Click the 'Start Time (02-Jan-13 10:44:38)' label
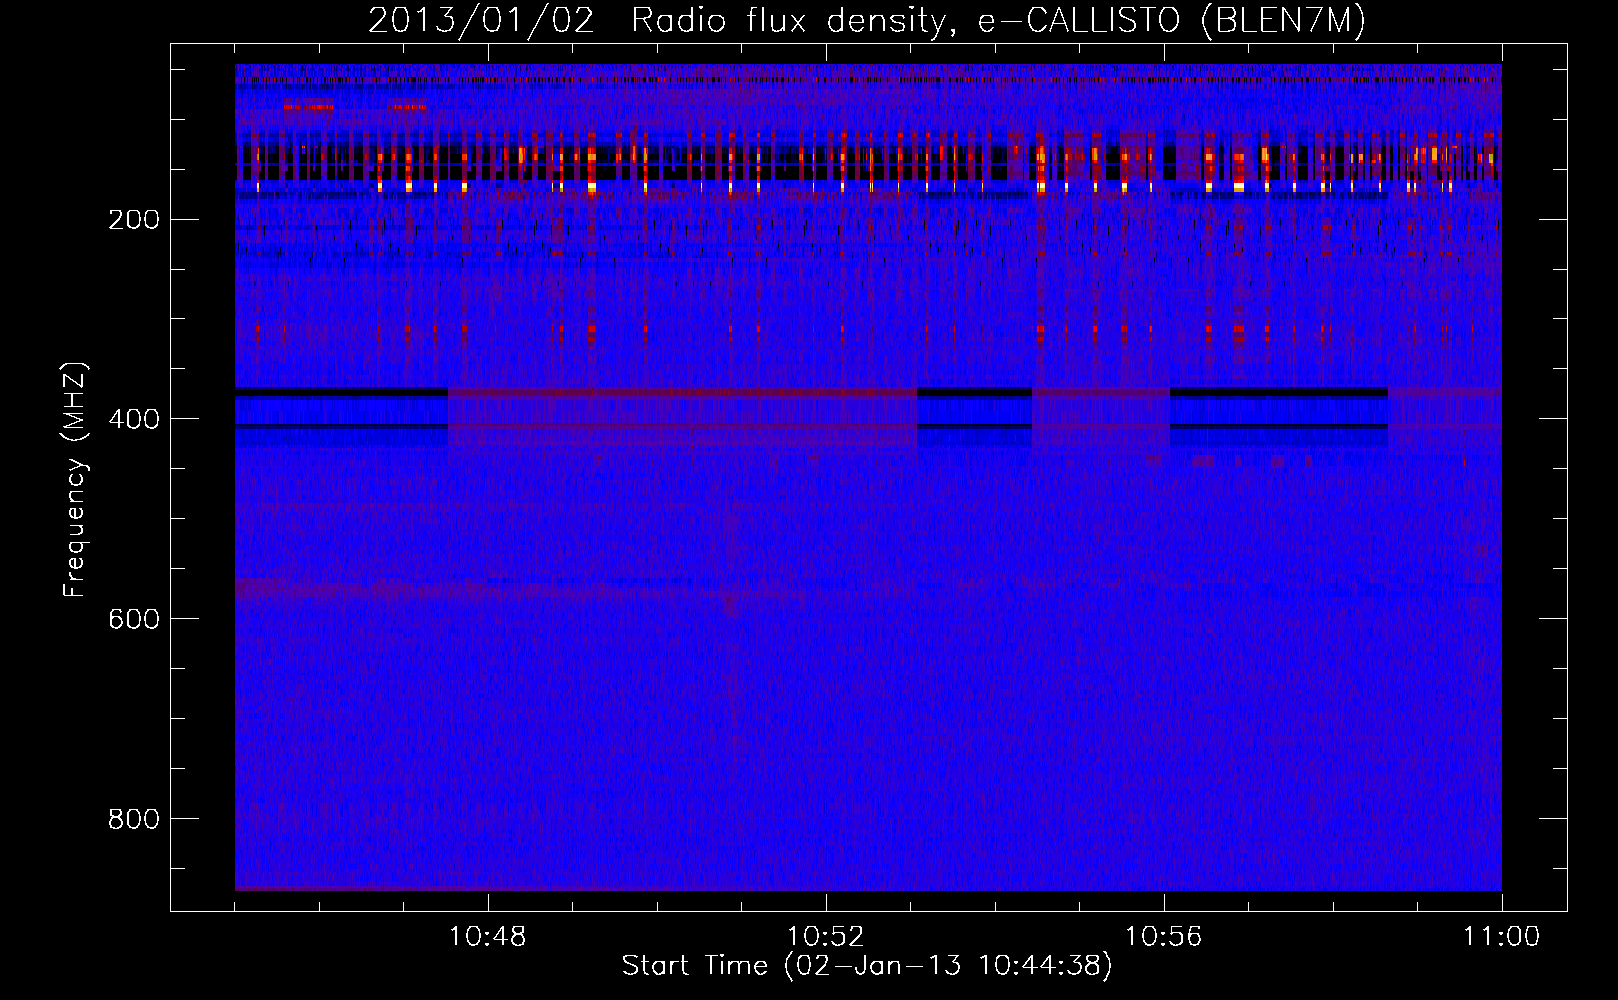 click(x=867, y=966)
